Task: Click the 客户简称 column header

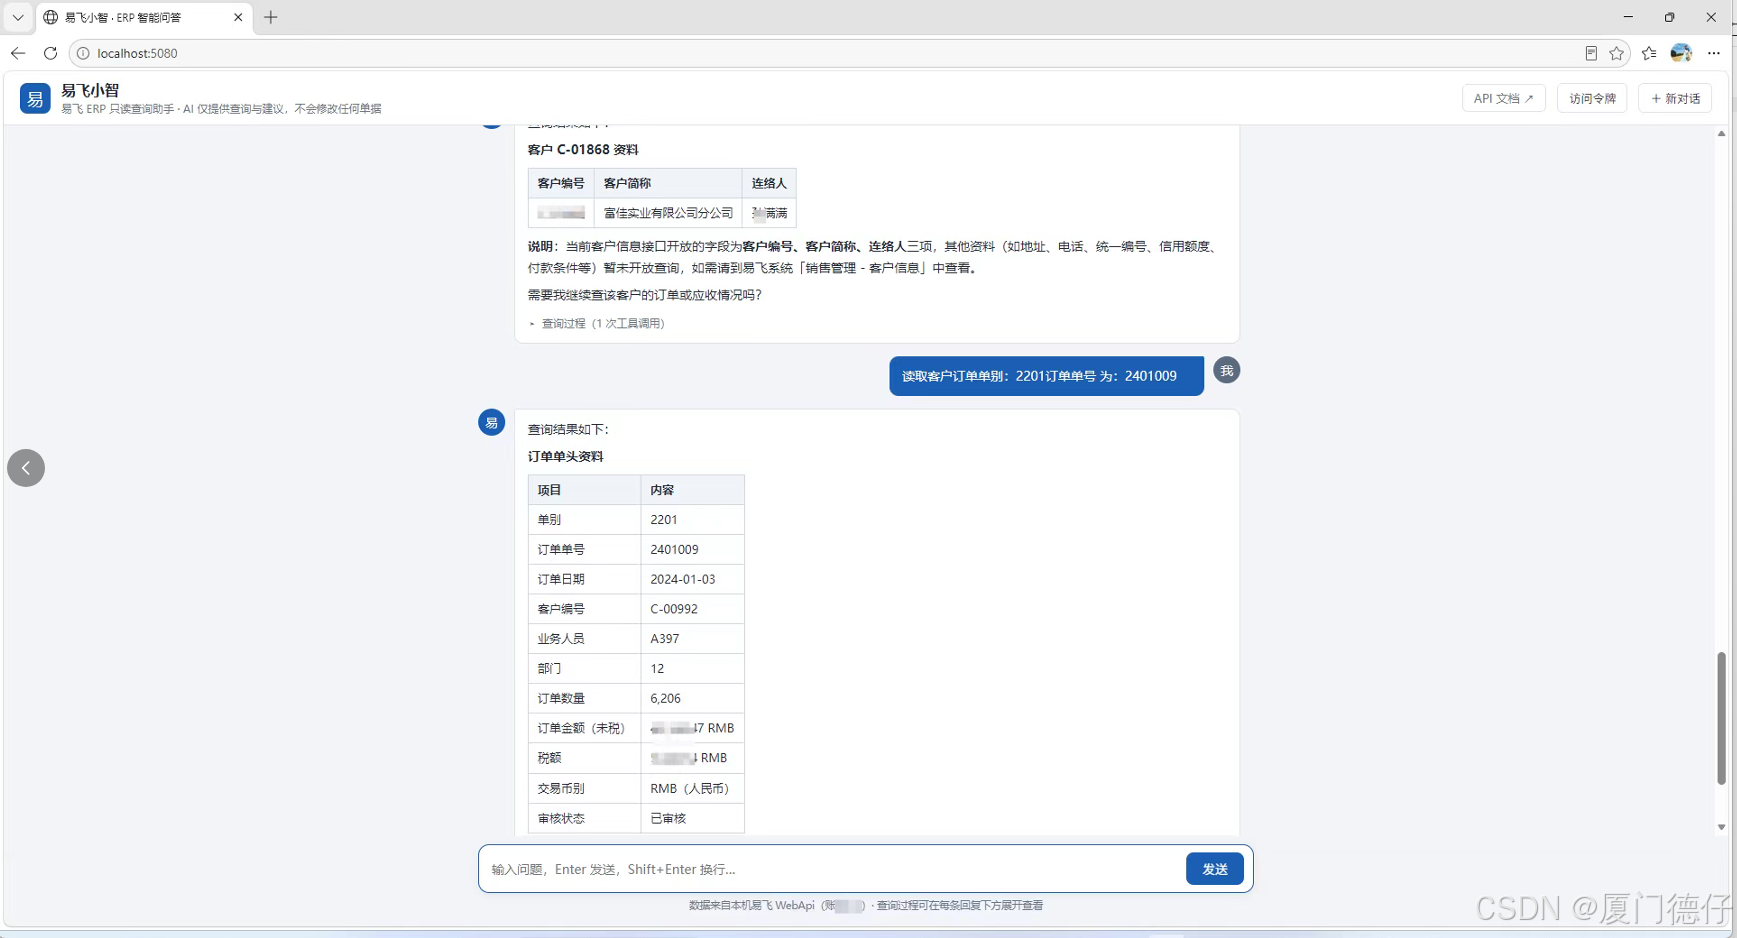Action: point(668,183)
